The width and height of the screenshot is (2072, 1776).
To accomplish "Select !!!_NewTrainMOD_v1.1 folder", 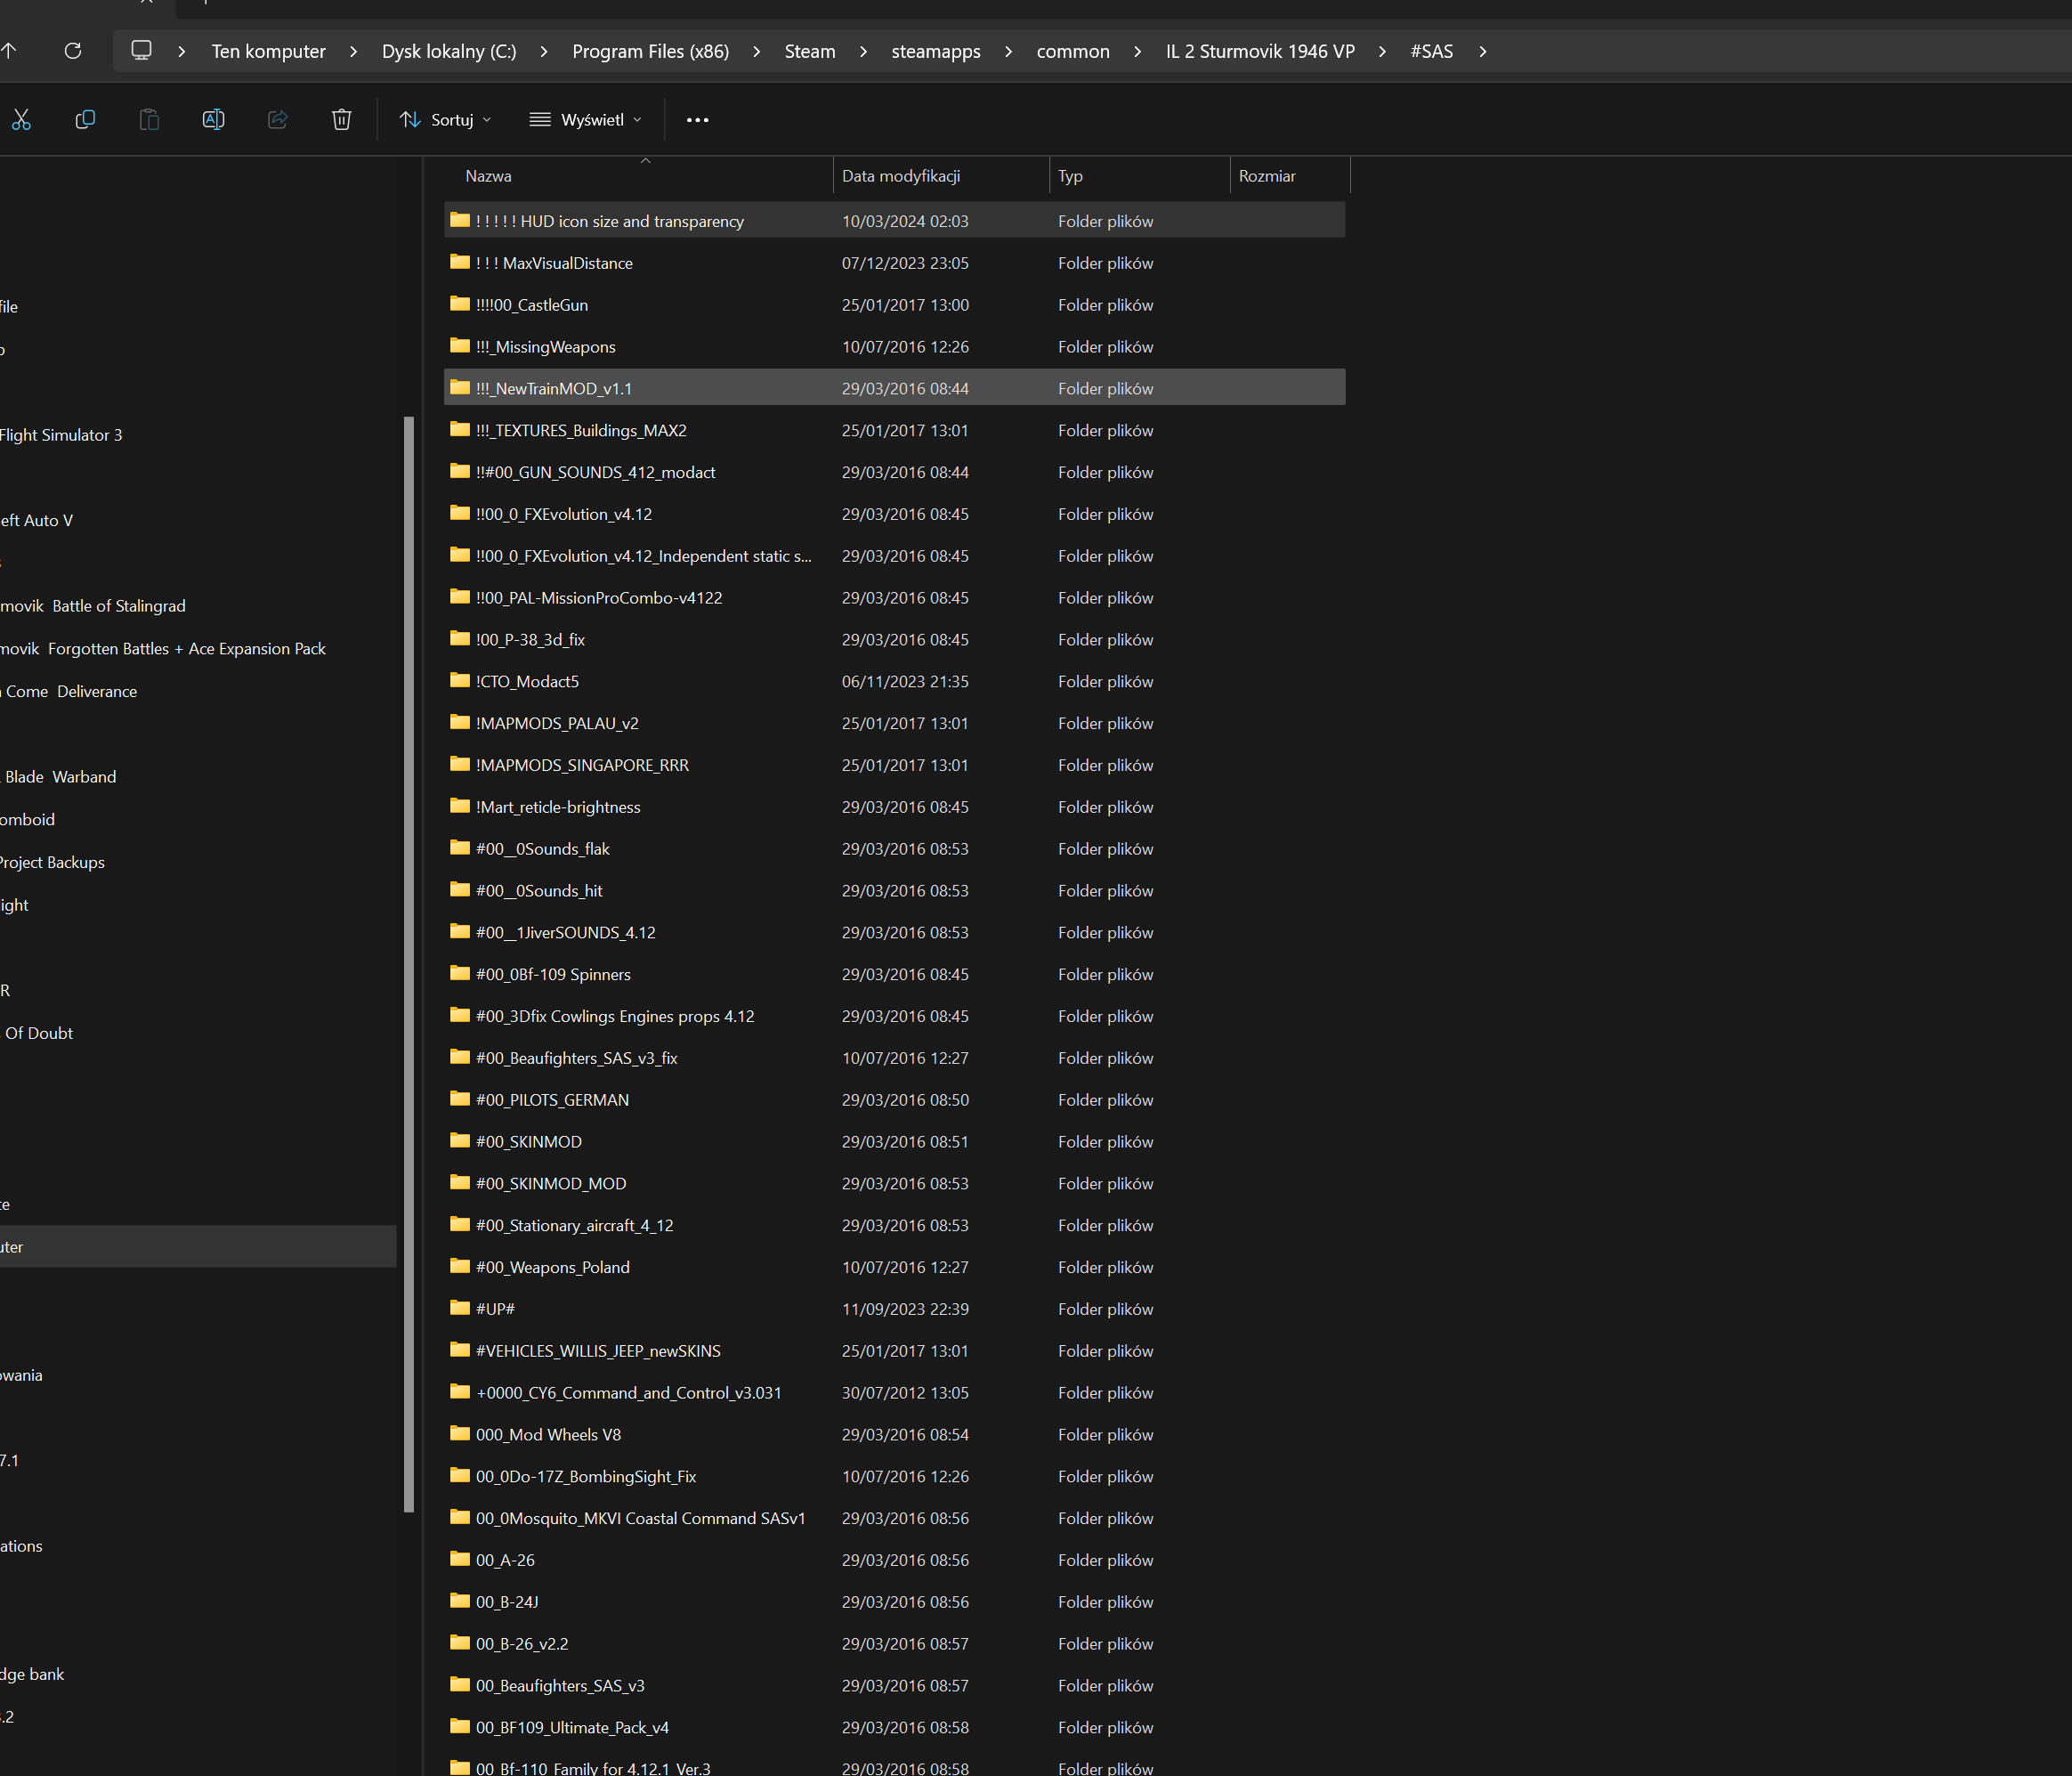I will (x=894, y=388).
